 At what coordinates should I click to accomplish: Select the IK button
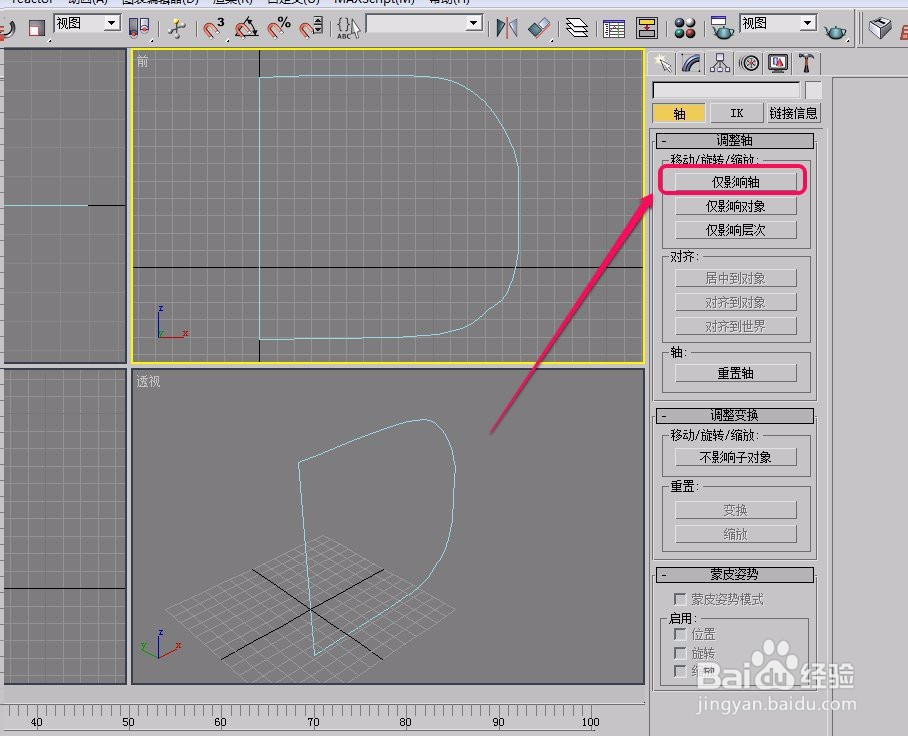pos(736,113)
